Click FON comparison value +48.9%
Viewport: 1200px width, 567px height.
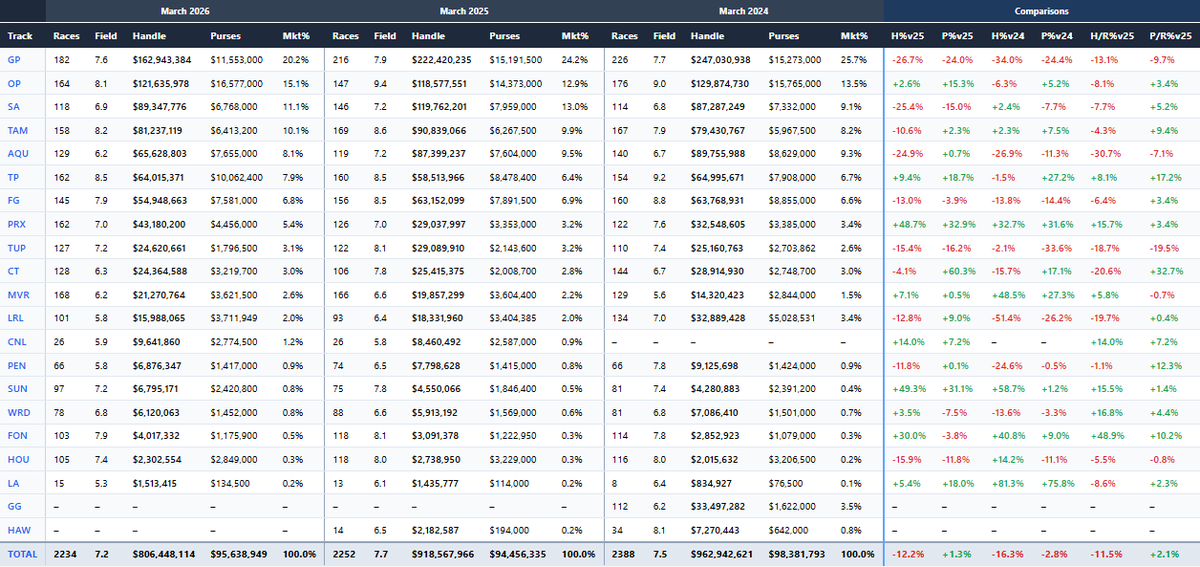pyautogui.click(x=1106, y=434)
